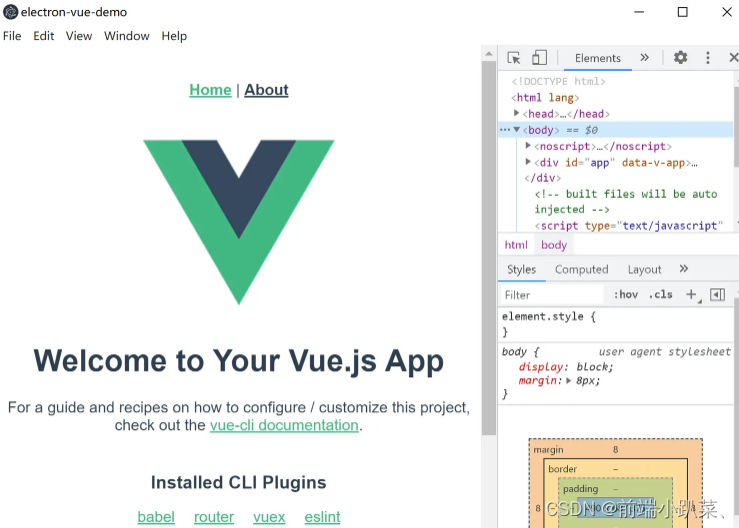This screenshot has height=528, width=739.
Task: Click Welcome to Your Vue.js App heading
Action: point(238,361)
